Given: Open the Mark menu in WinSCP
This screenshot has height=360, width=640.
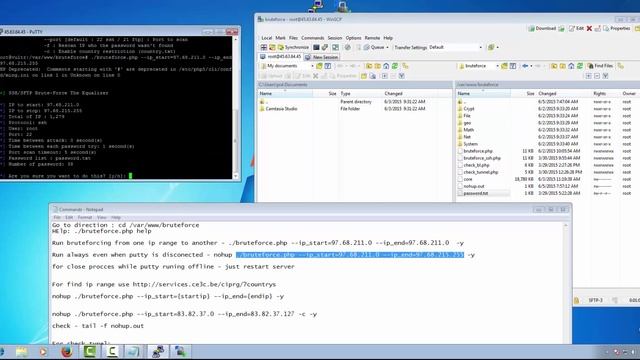Looking at the screenshot, I should (x=280, y=38).
